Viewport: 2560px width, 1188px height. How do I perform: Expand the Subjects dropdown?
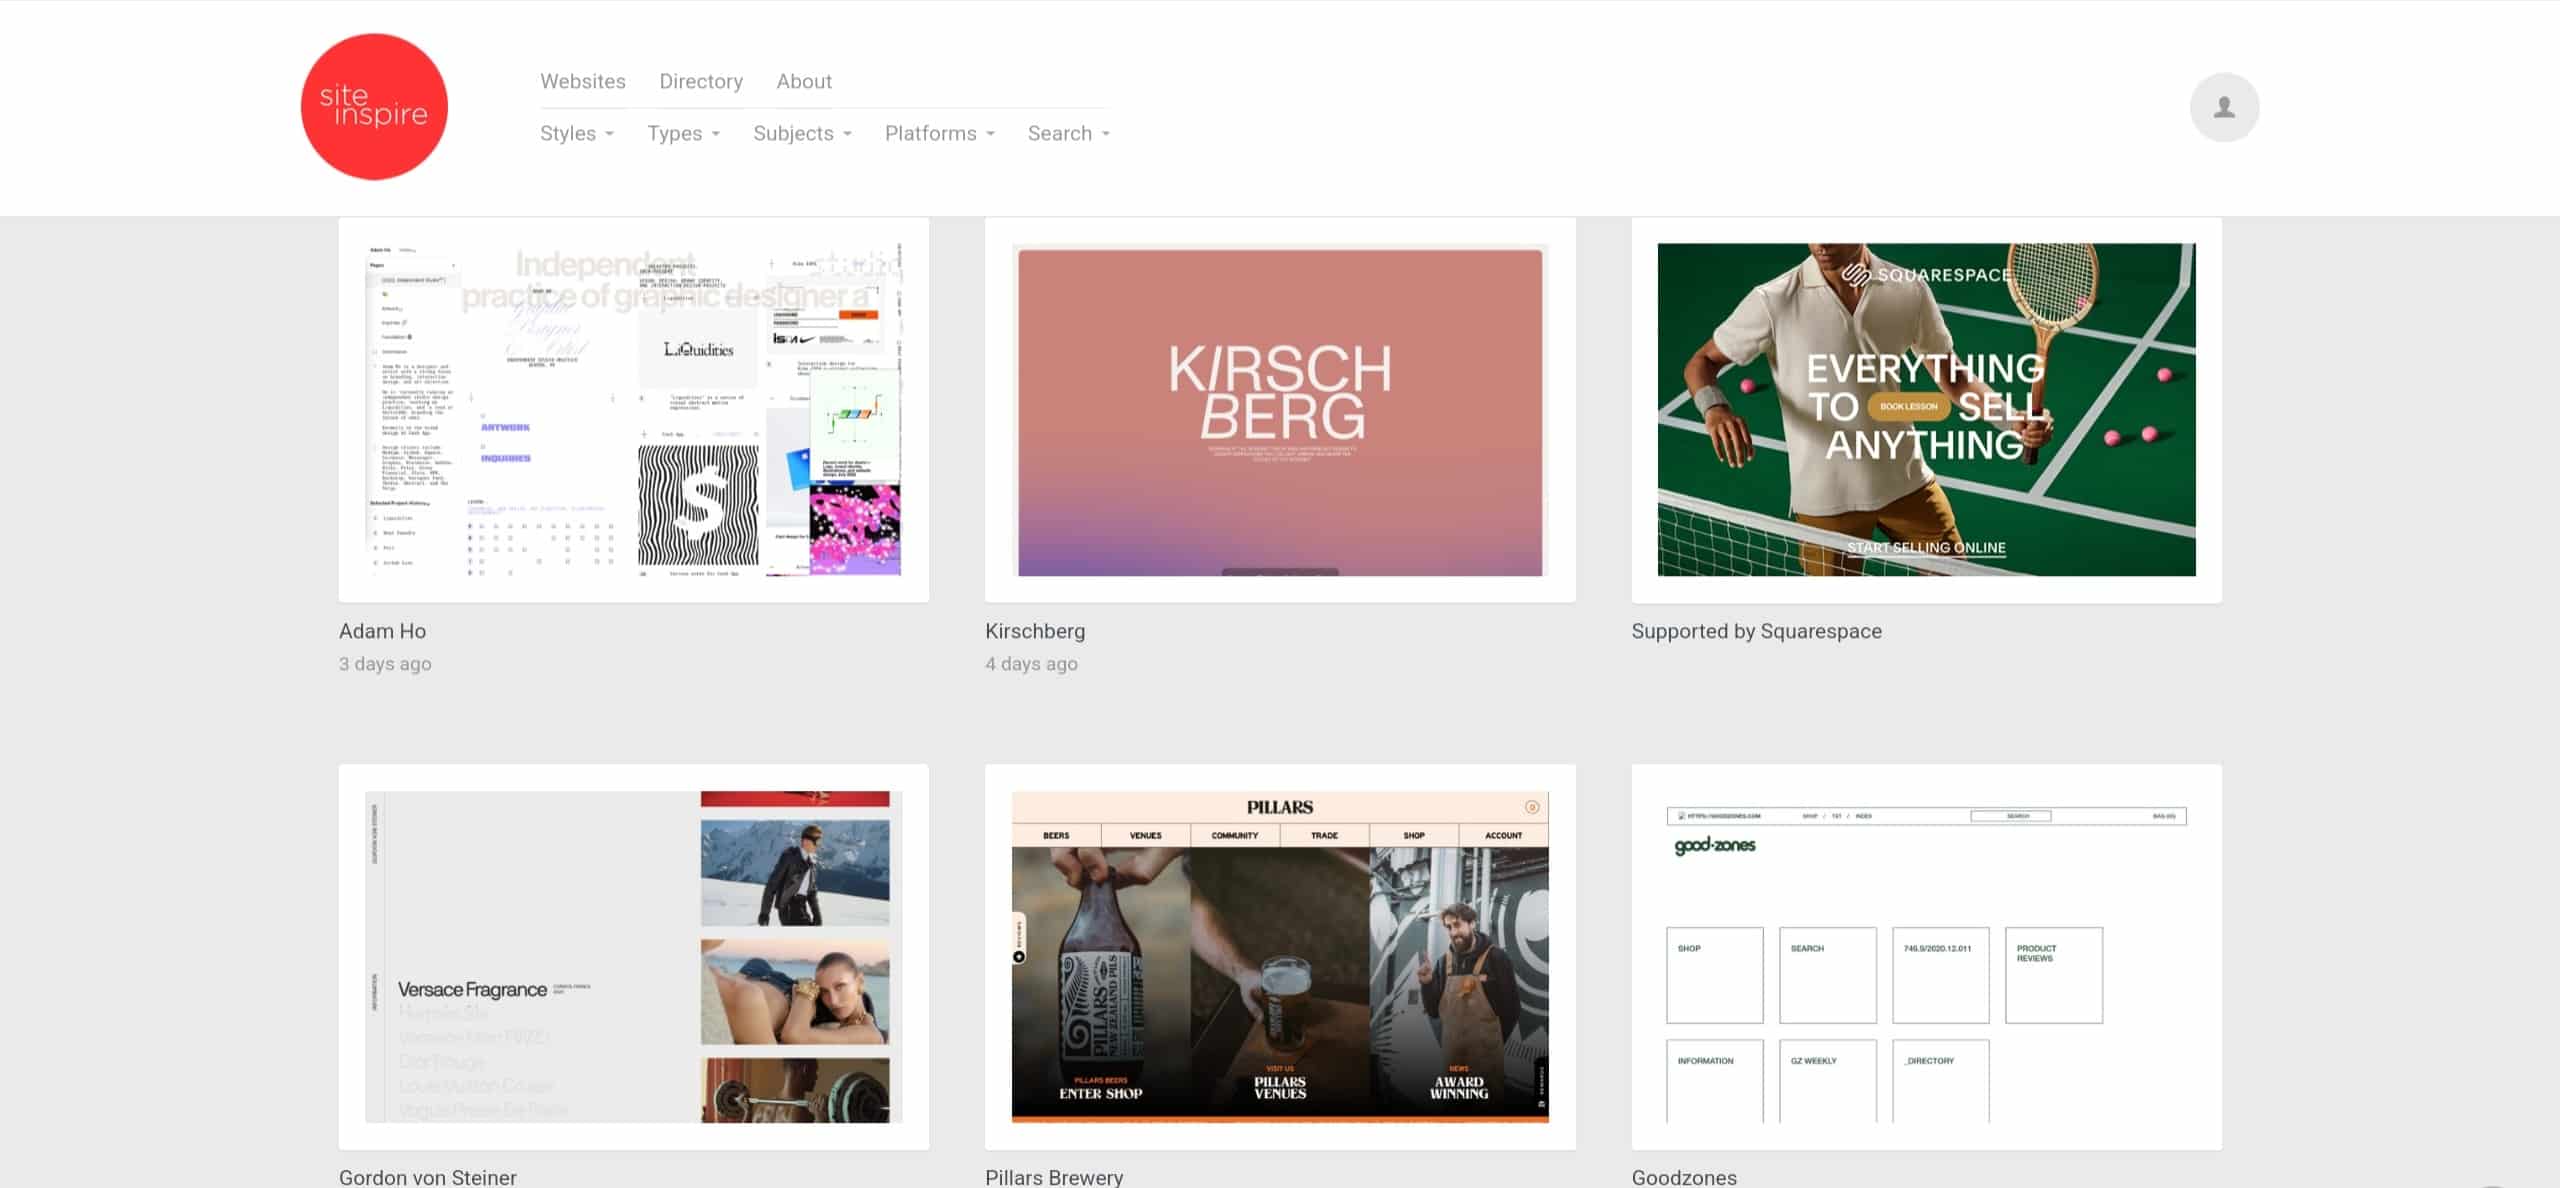point(802,133)
